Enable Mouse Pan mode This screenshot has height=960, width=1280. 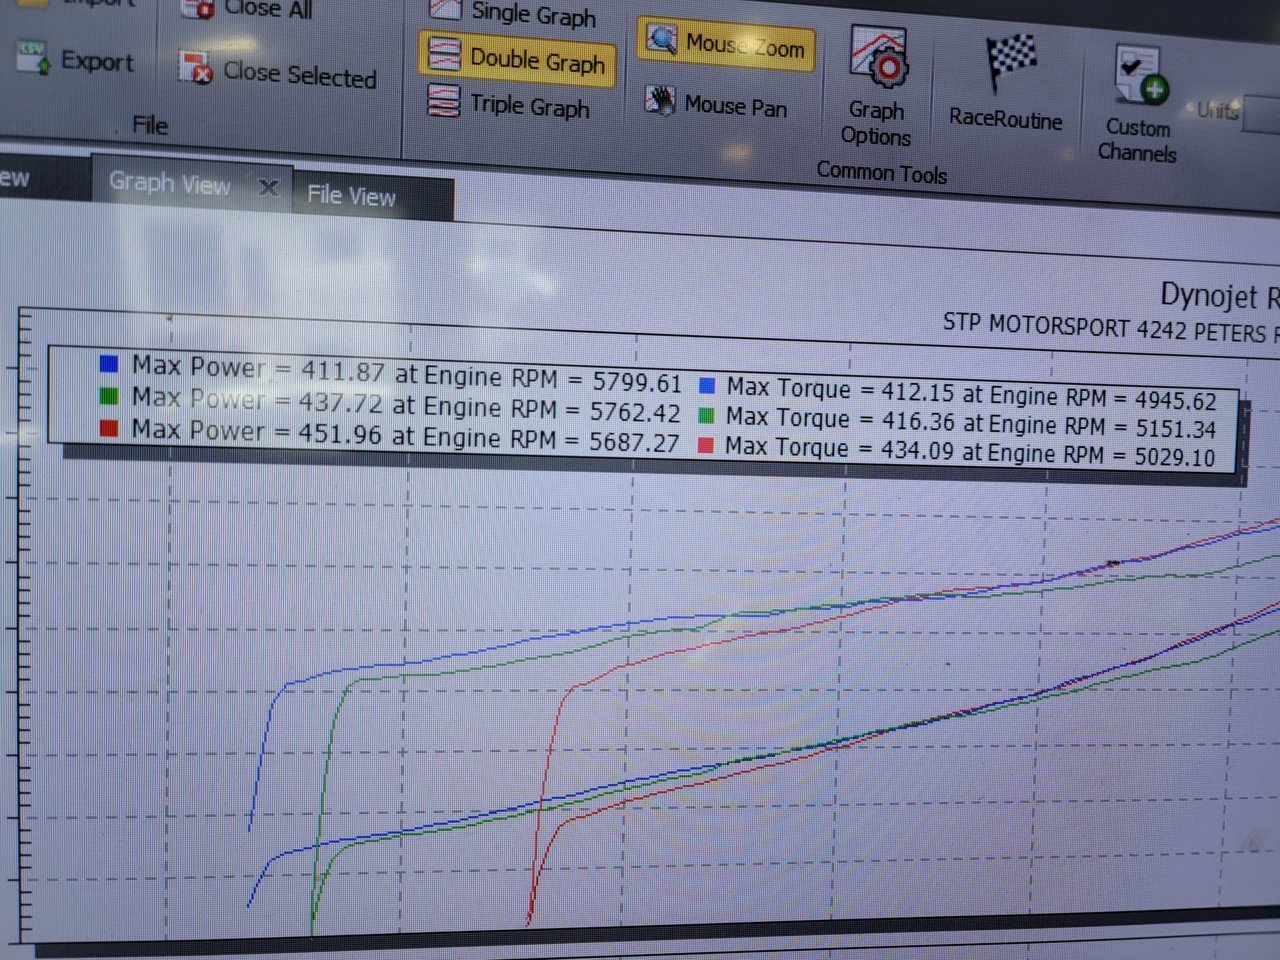point(736,106)
